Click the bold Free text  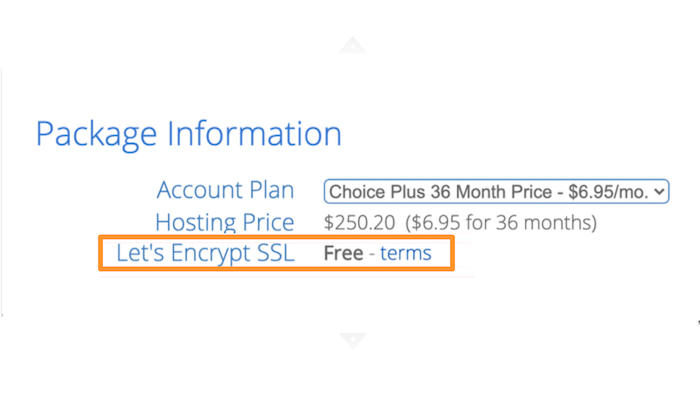tap(343, 253)
